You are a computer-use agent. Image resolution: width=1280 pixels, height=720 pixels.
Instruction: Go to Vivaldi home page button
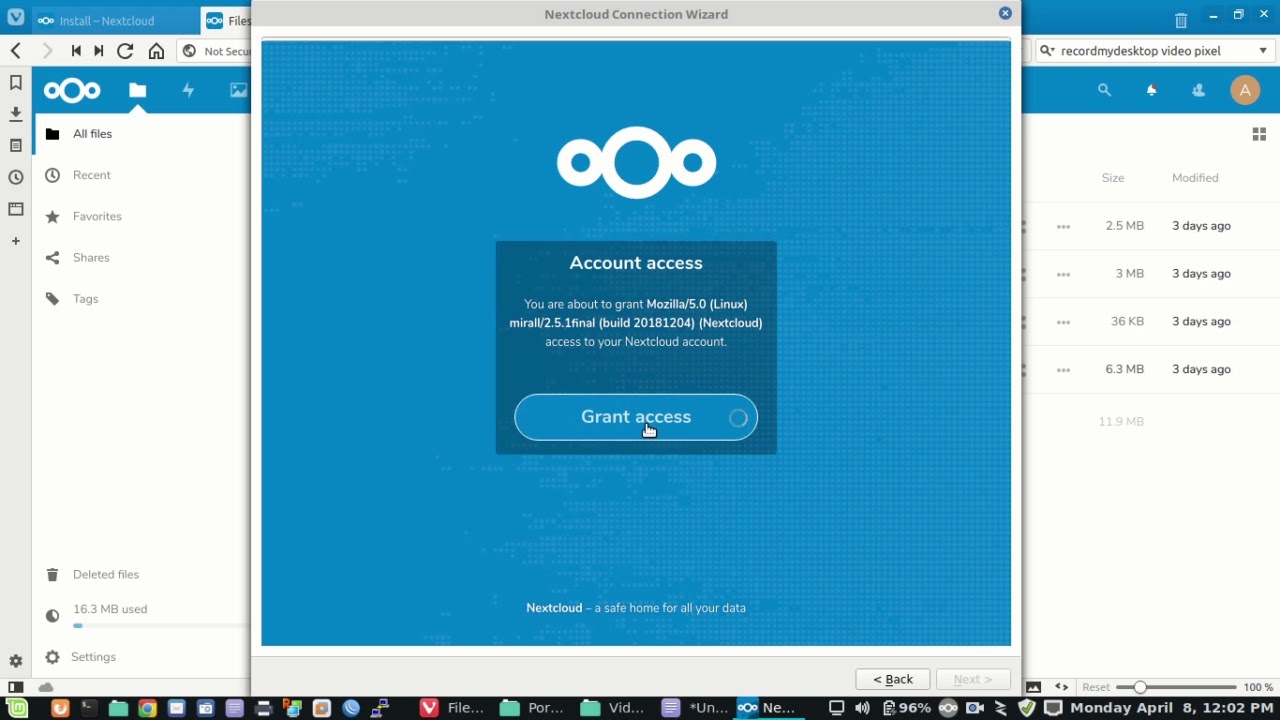click(x=156, y=51)
